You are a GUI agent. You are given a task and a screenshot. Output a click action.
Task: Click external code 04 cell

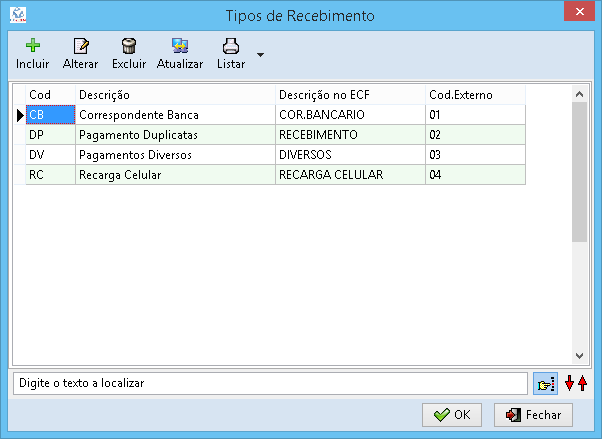(476, 175)
